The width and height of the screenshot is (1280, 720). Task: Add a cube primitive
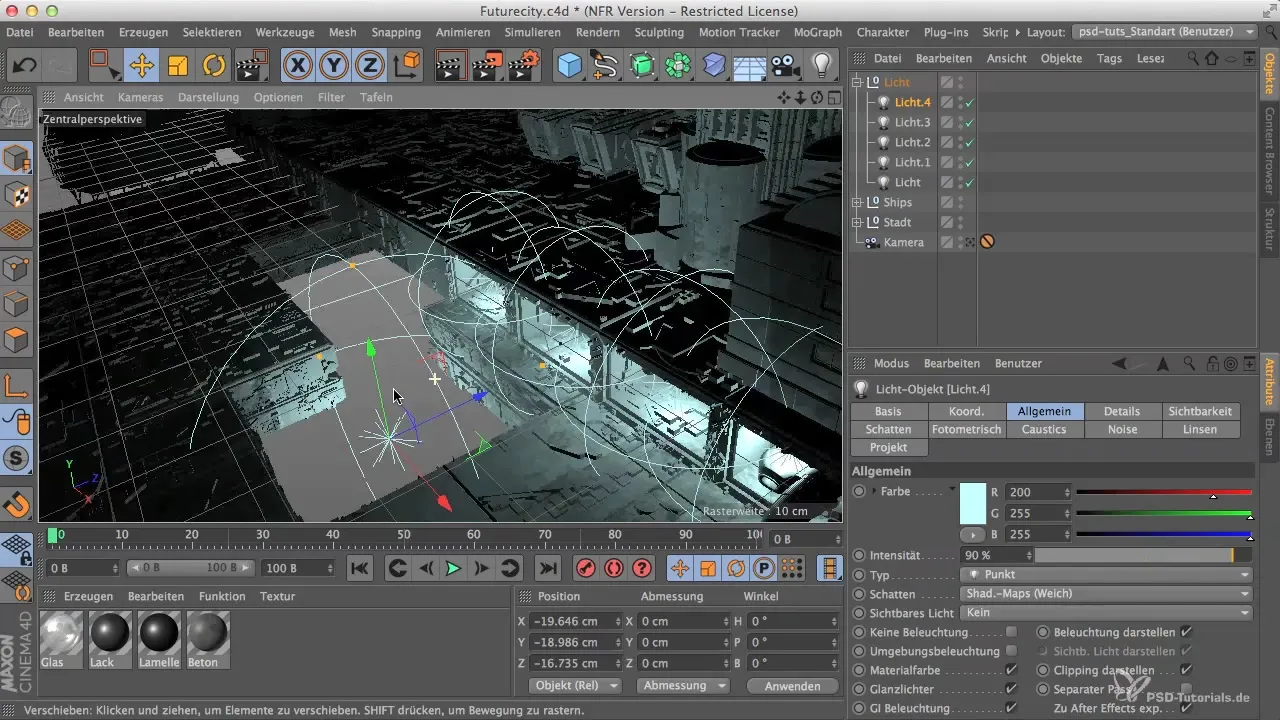click(x=570, y=66)
